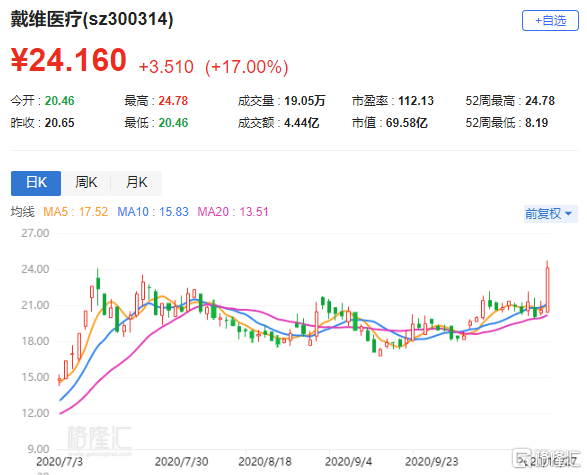Viewport: 587px width, 475px height.
Task: Select date axis label 2020/7/30
Action: [182, 462]
